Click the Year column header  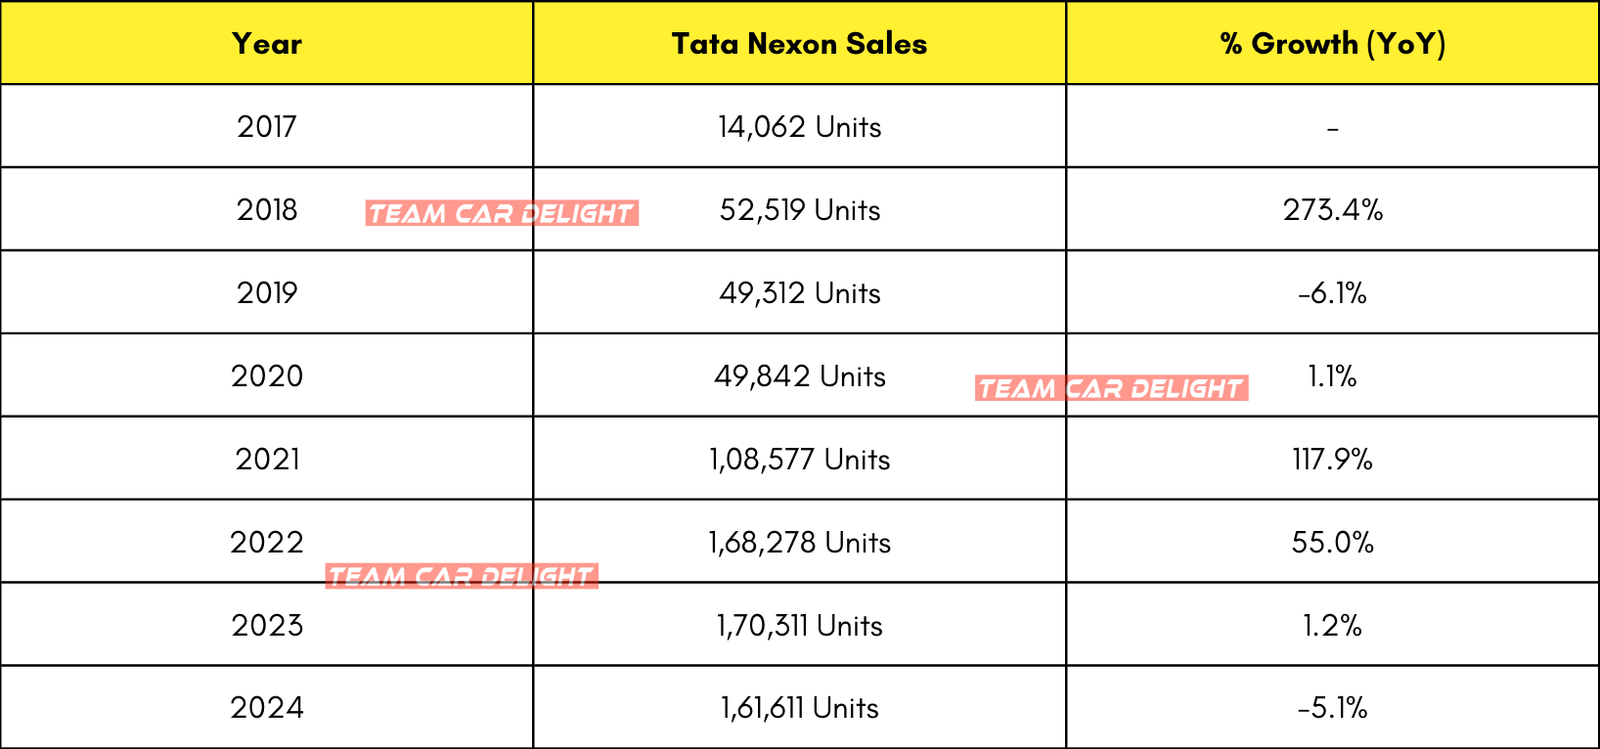[x=267, y=44]
